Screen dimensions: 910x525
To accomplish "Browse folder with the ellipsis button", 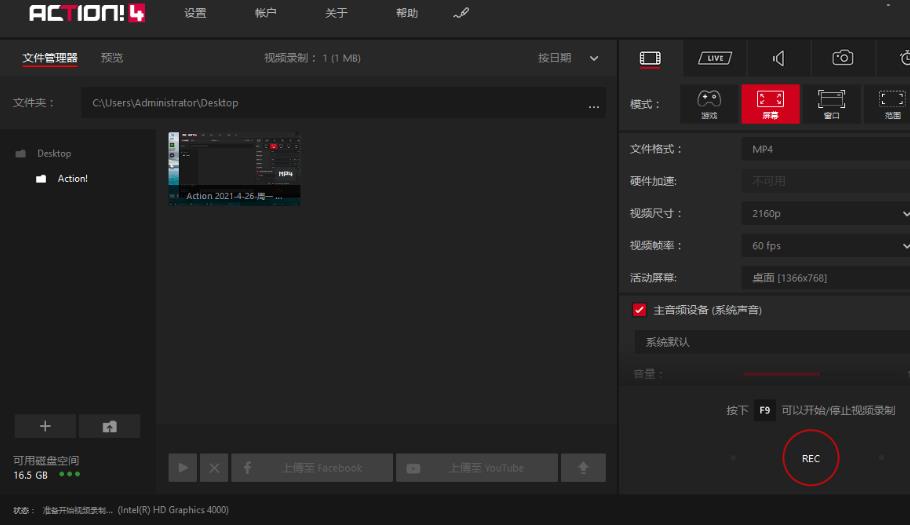I will tap(593, 106).
